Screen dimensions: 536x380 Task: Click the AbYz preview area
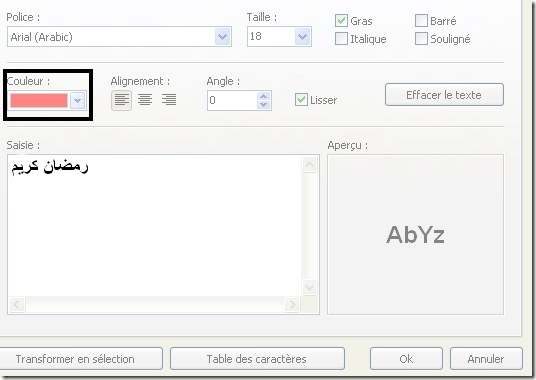415,234
